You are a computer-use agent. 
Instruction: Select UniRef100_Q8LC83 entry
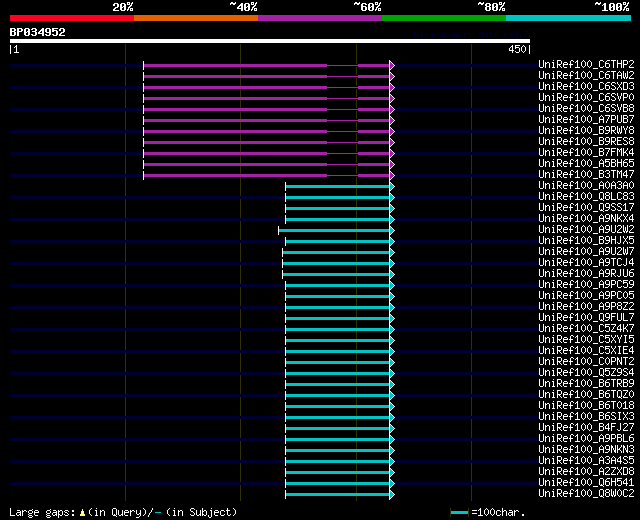coord(586,197)
